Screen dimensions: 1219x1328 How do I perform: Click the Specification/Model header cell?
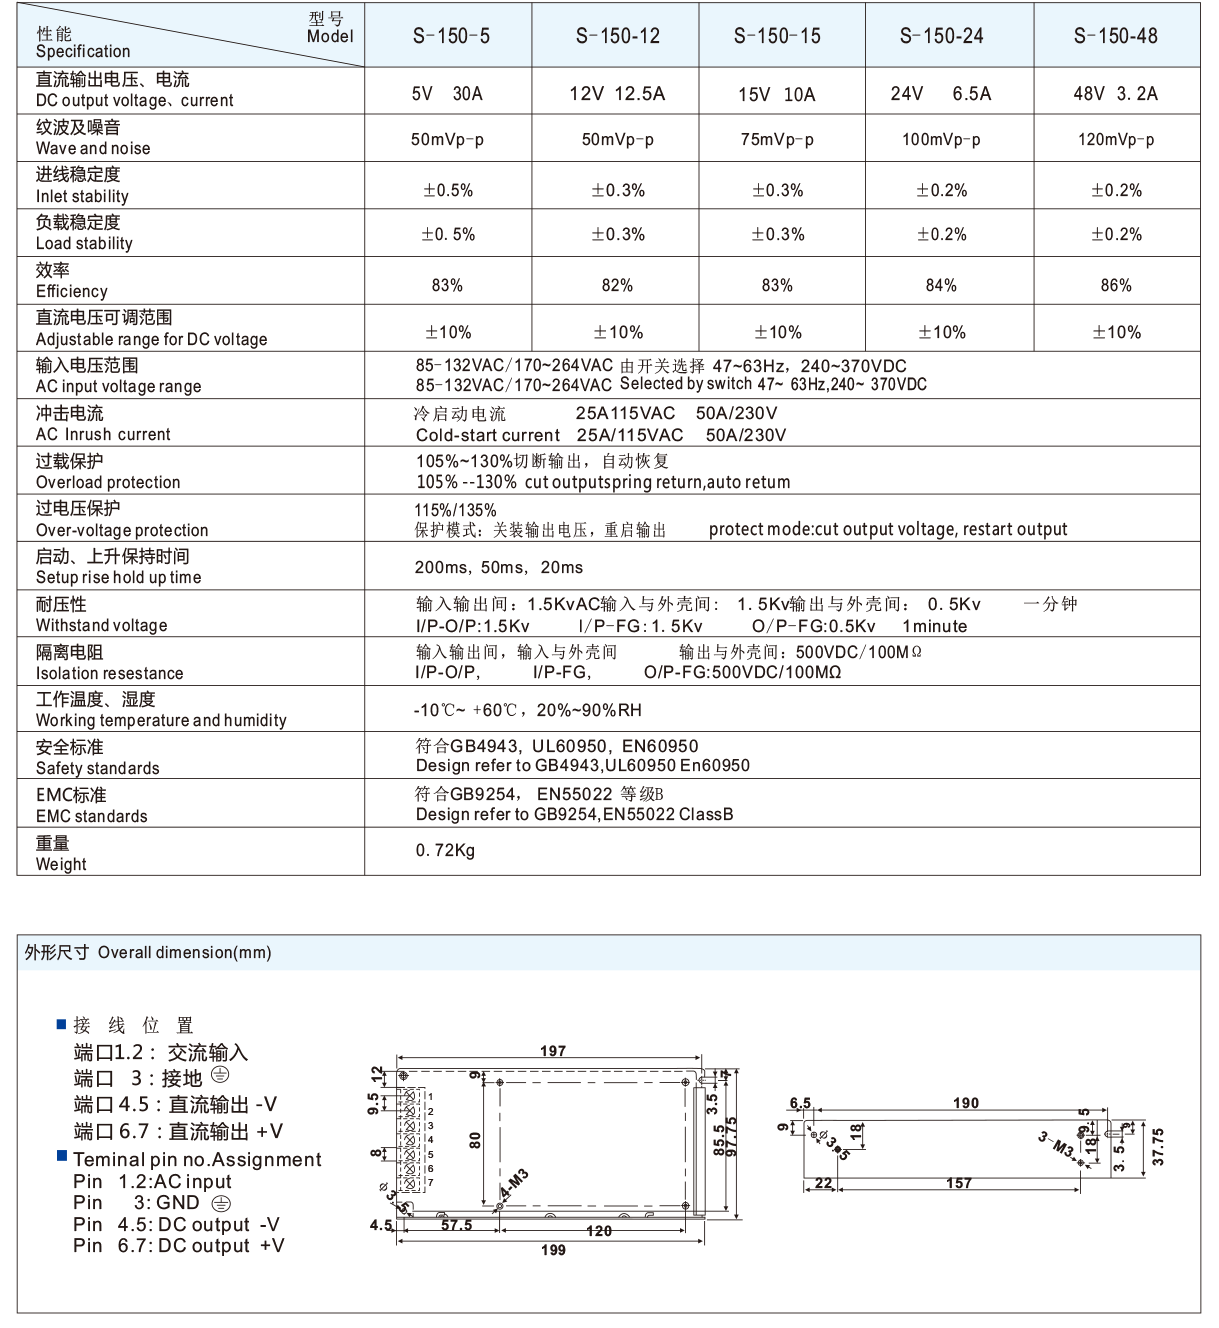tap(191, 36)
